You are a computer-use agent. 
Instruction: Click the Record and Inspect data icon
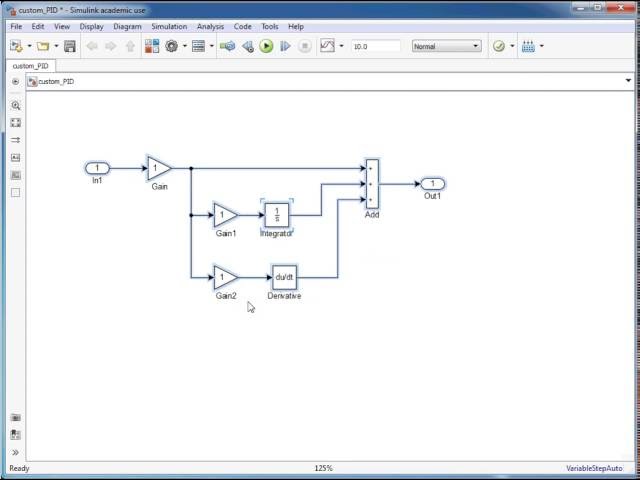[327, 46]
